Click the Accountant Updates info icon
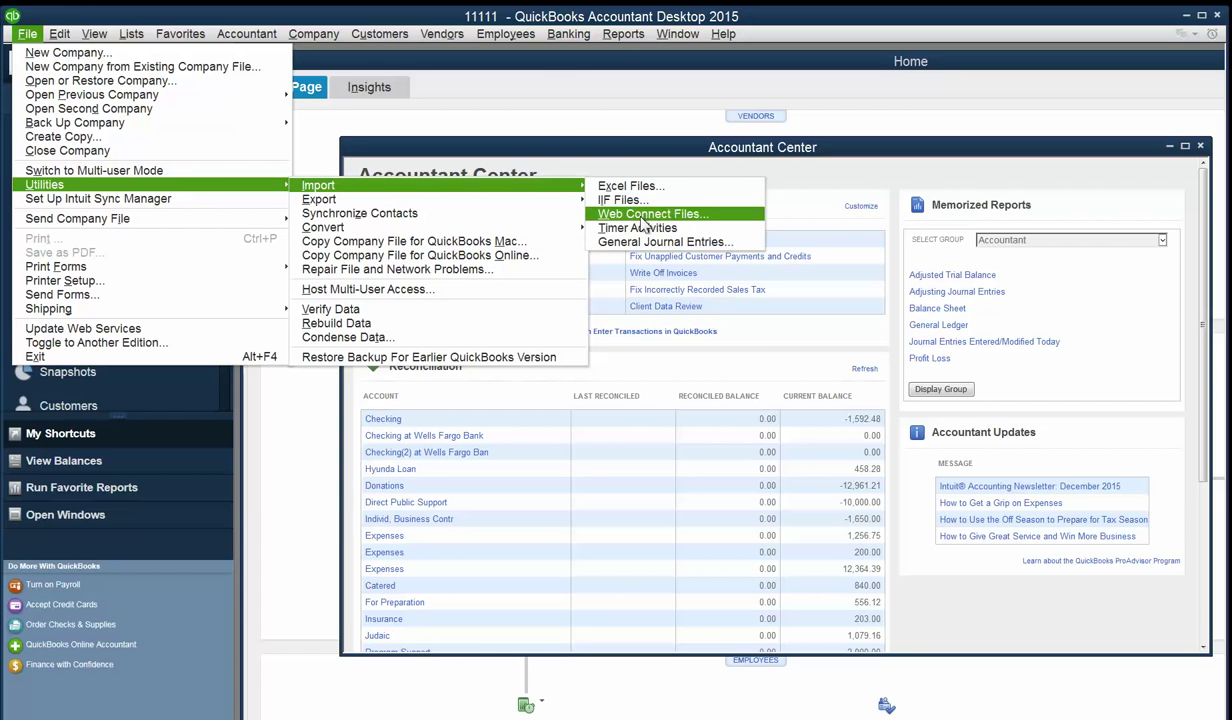This screenshot has width=1232, height=720. tap(917, 432)
